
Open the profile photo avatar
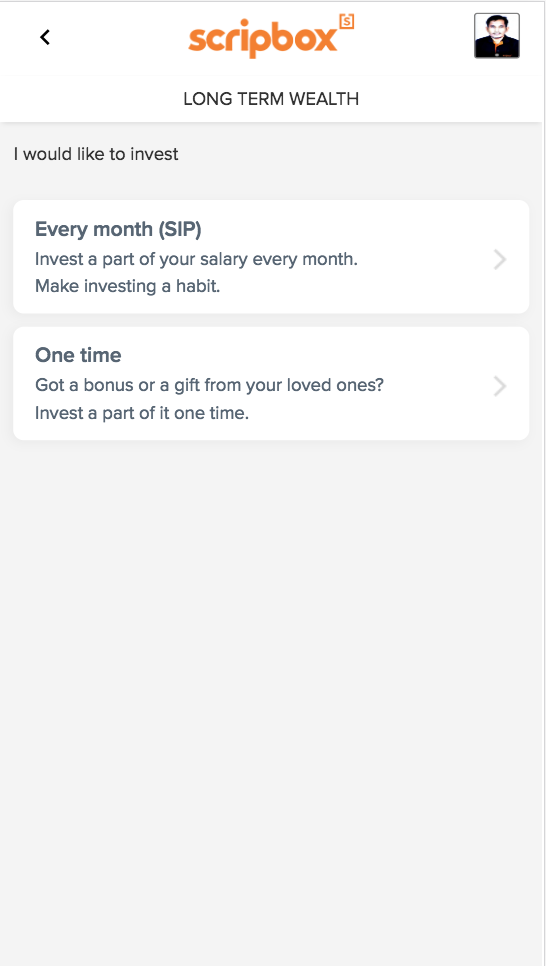click(497, 36)
